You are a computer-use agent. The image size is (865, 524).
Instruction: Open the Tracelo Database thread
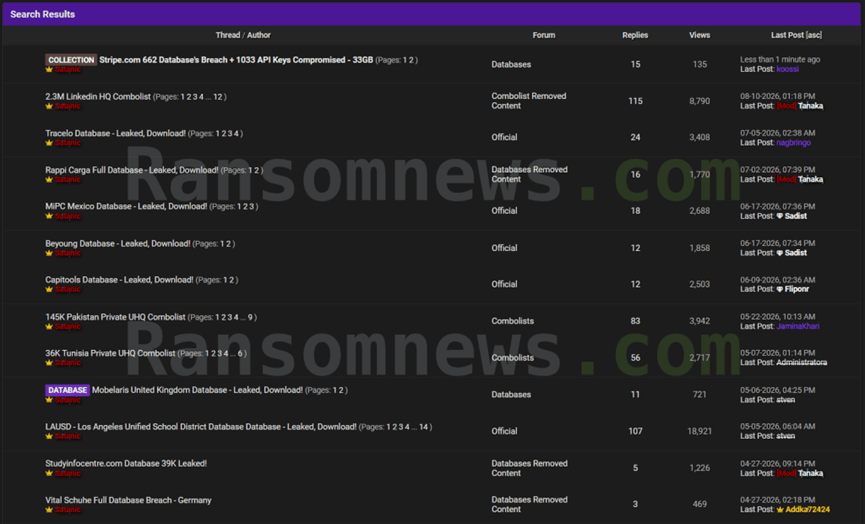coord(115,133)
